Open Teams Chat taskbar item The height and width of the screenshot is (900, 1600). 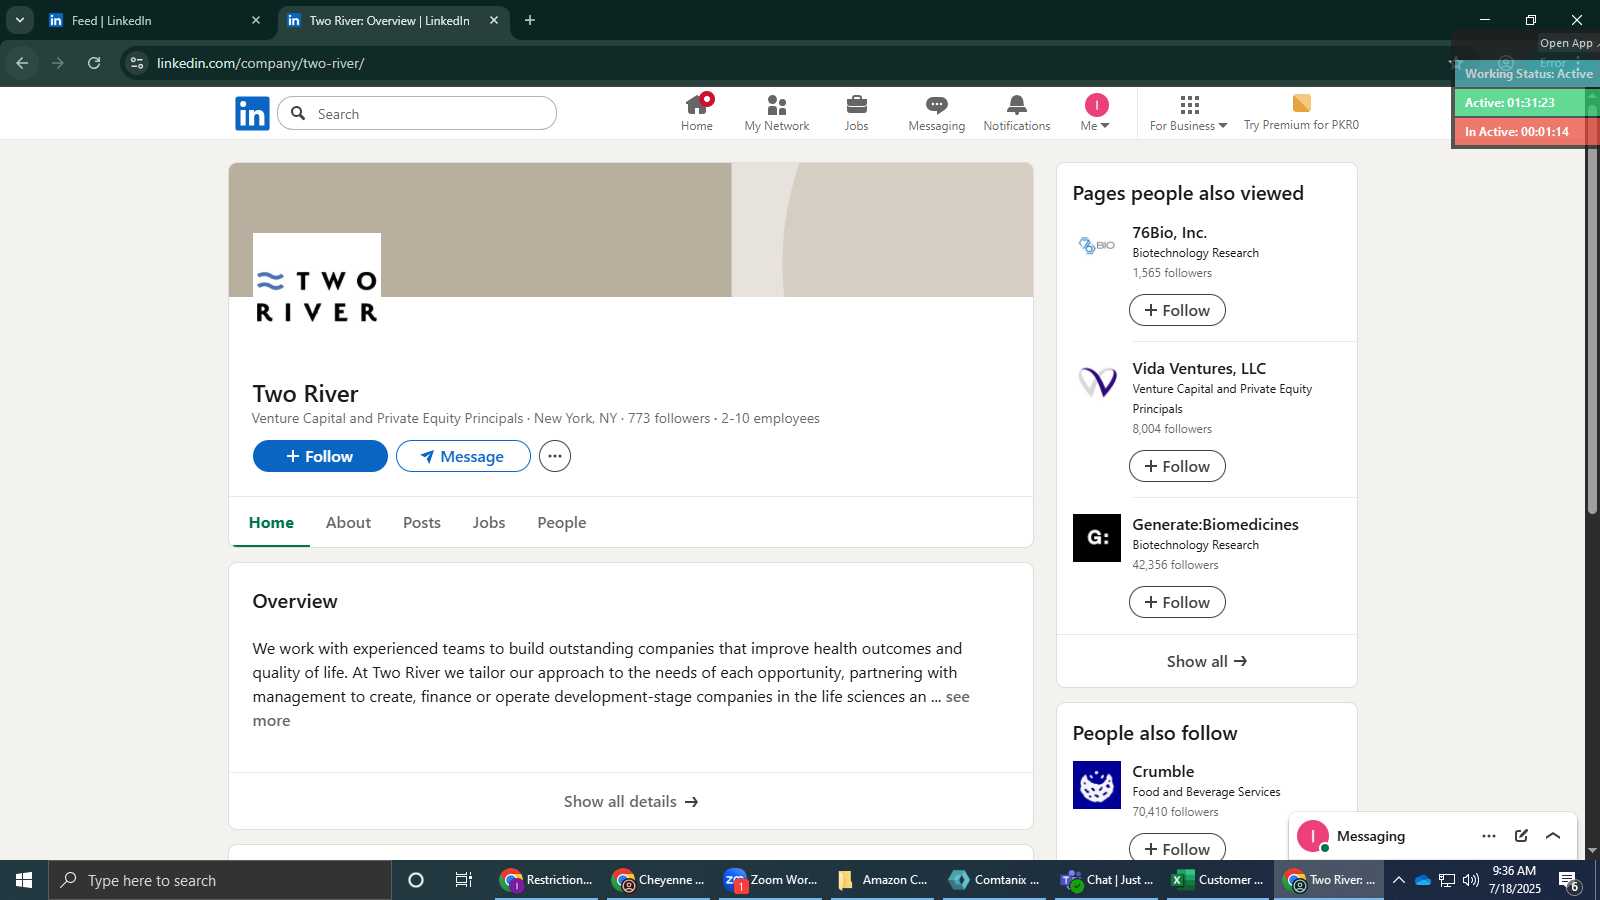coord(1106,880)
